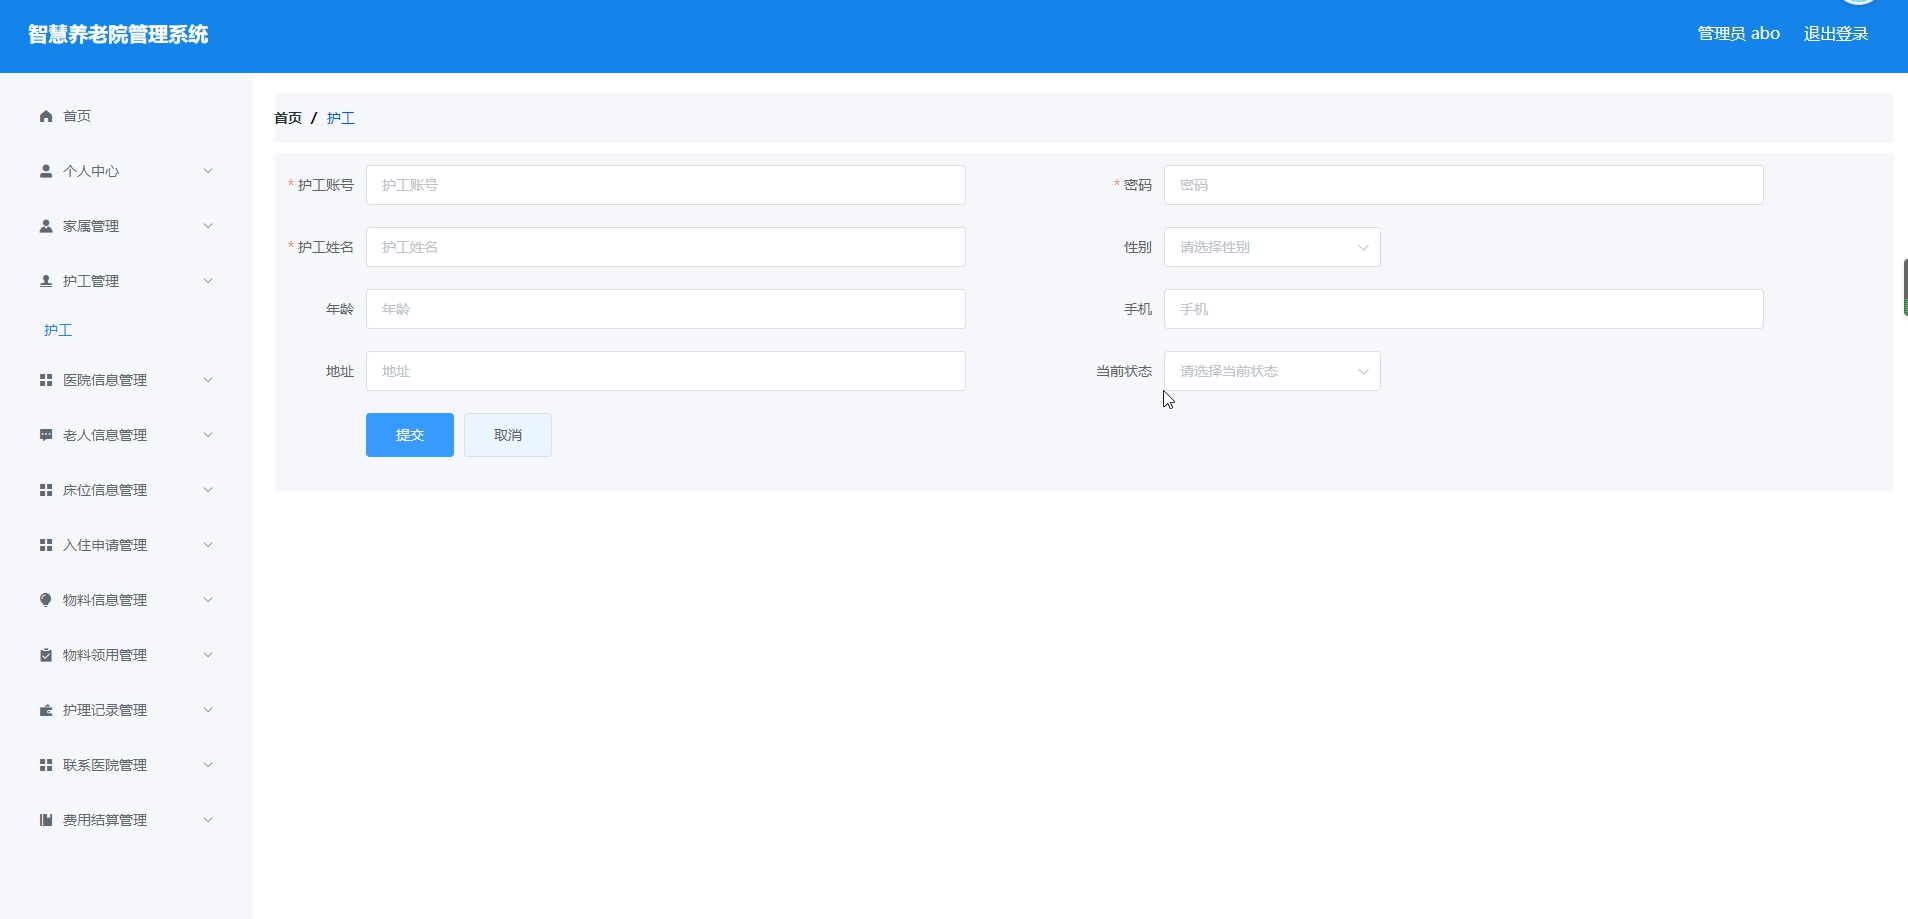Focus the 手机 input field
1908x919 pixels.
(1464, 309)
